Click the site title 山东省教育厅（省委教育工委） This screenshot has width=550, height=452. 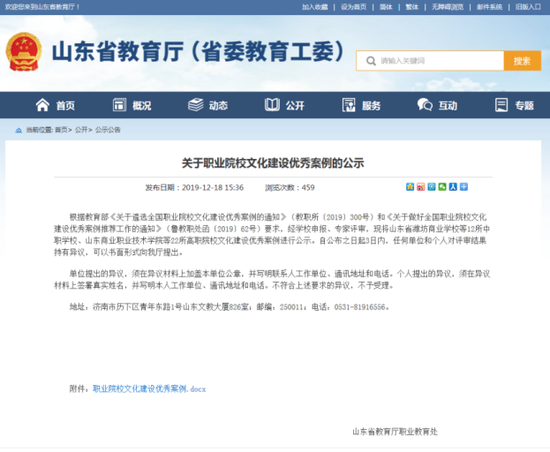coord(199,52)
